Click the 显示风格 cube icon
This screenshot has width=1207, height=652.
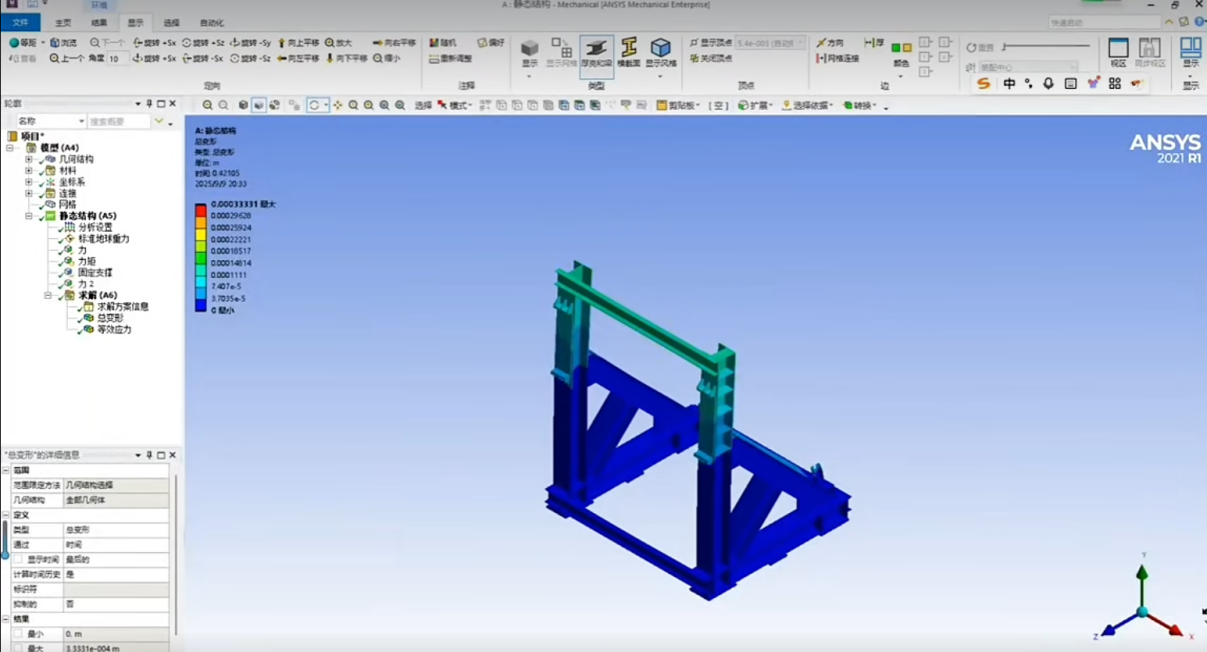click(x=660, y=52)
